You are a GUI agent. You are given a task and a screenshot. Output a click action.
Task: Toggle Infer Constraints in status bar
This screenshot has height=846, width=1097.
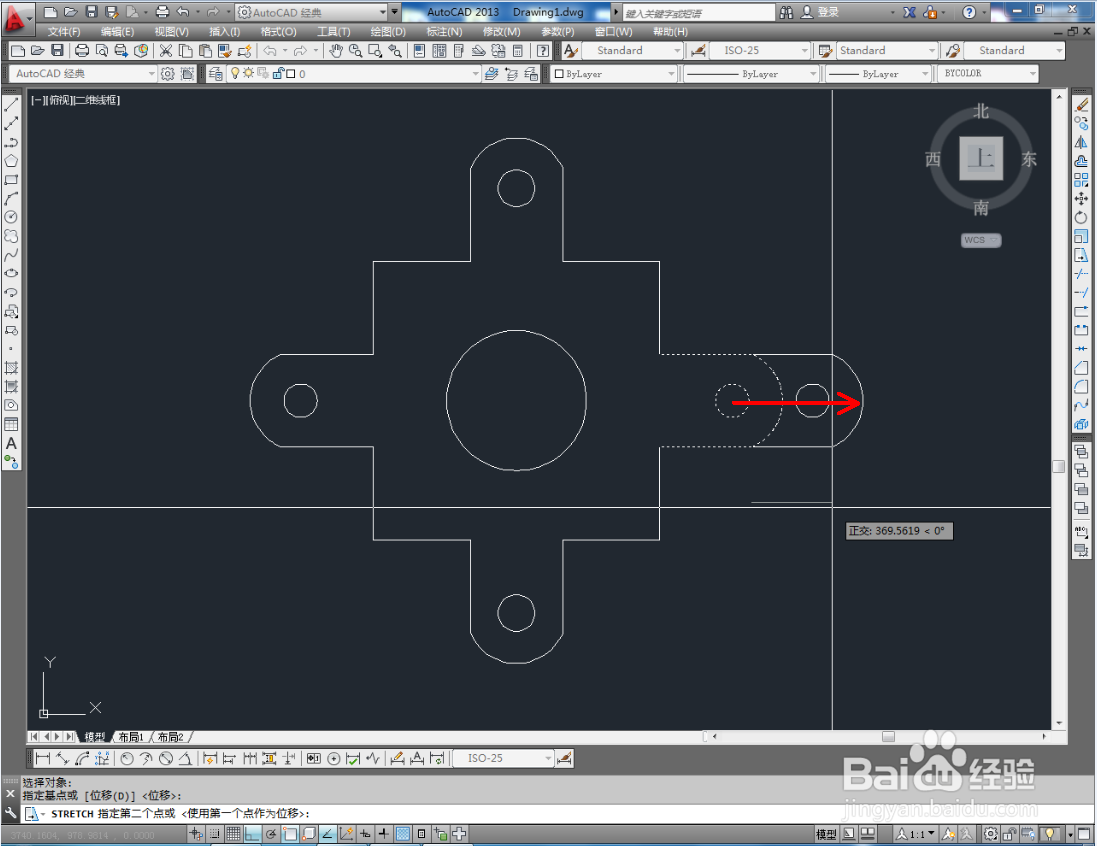click(x=196, y=834)
